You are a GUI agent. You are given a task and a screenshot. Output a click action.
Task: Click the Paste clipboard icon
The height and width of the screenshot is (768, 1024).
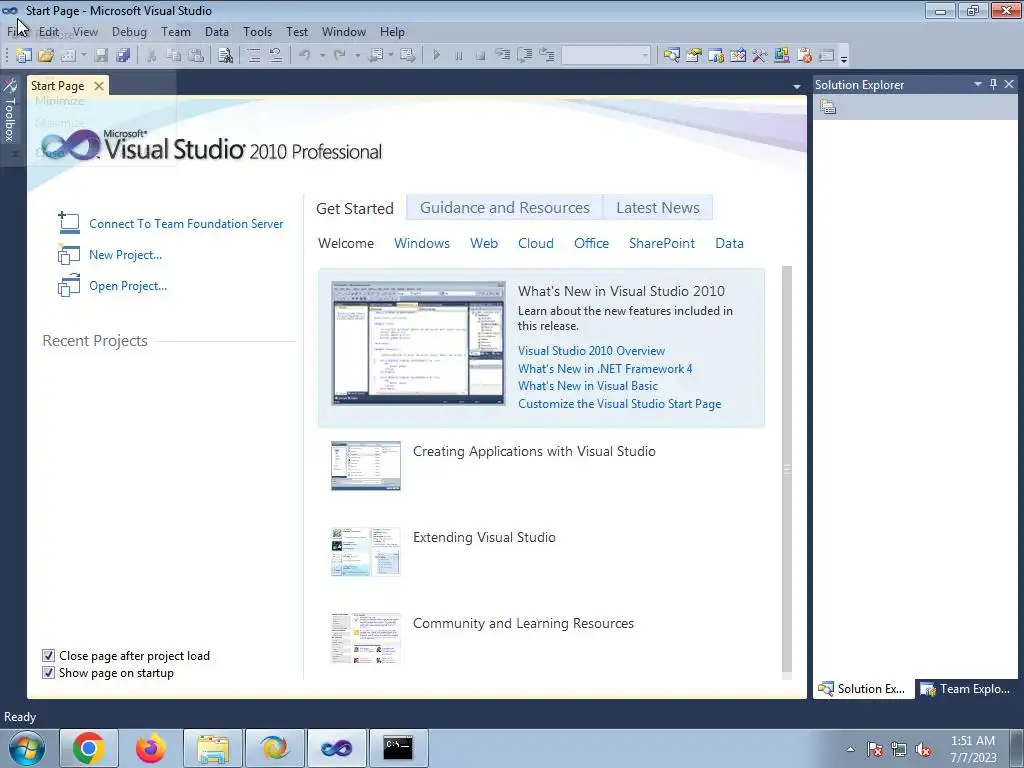196,56
